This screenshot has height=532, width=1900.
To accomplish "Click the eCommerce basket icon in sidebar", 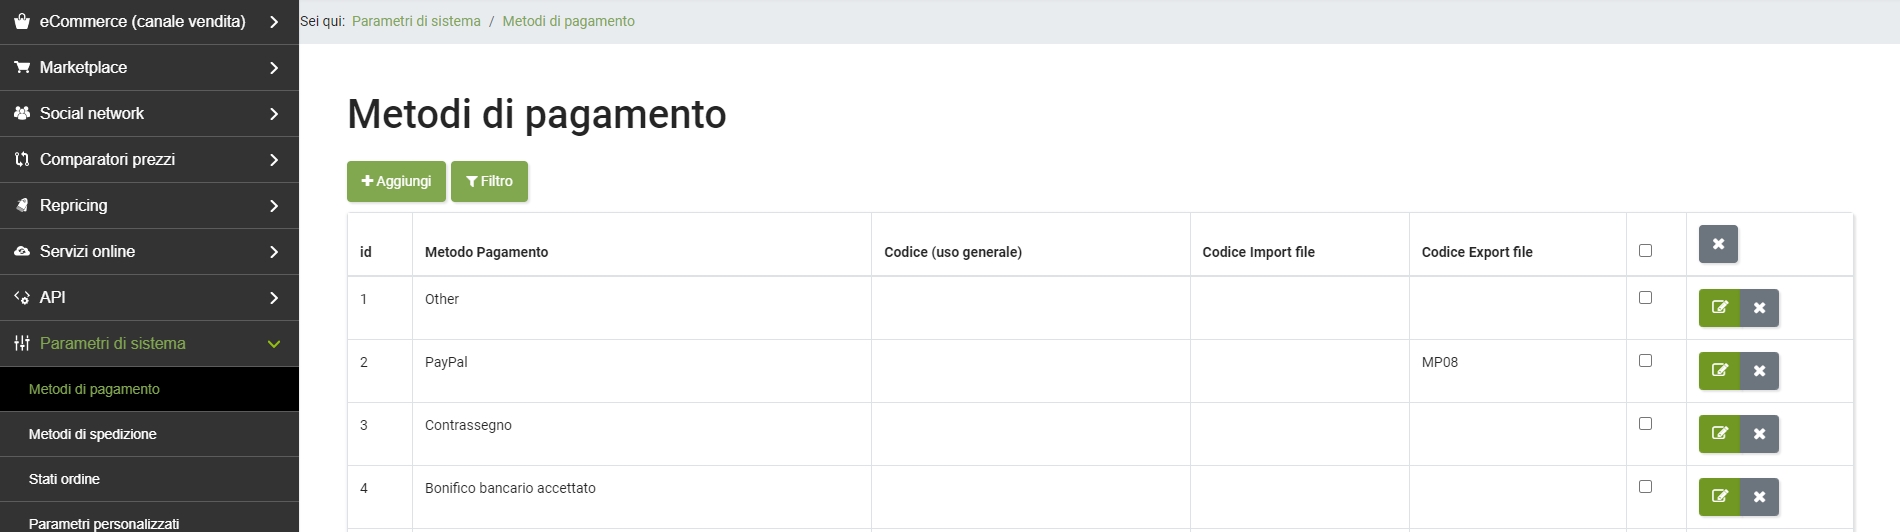I will click(x=22, y=21).
